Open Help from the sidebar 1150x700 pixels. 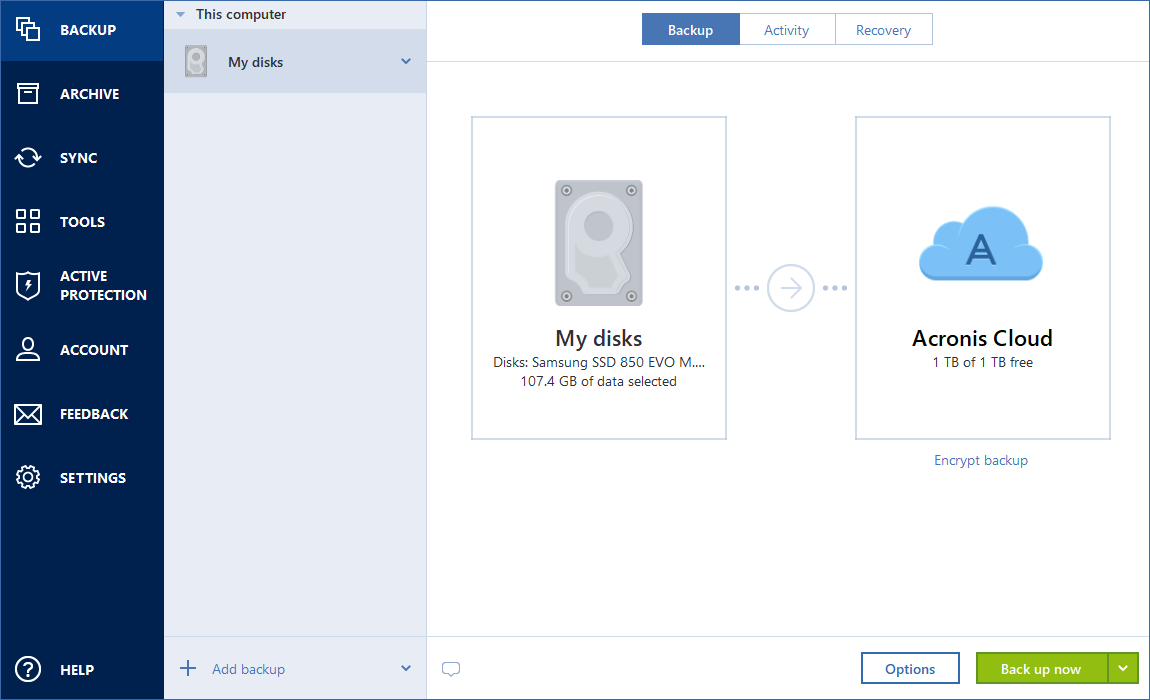82,669
